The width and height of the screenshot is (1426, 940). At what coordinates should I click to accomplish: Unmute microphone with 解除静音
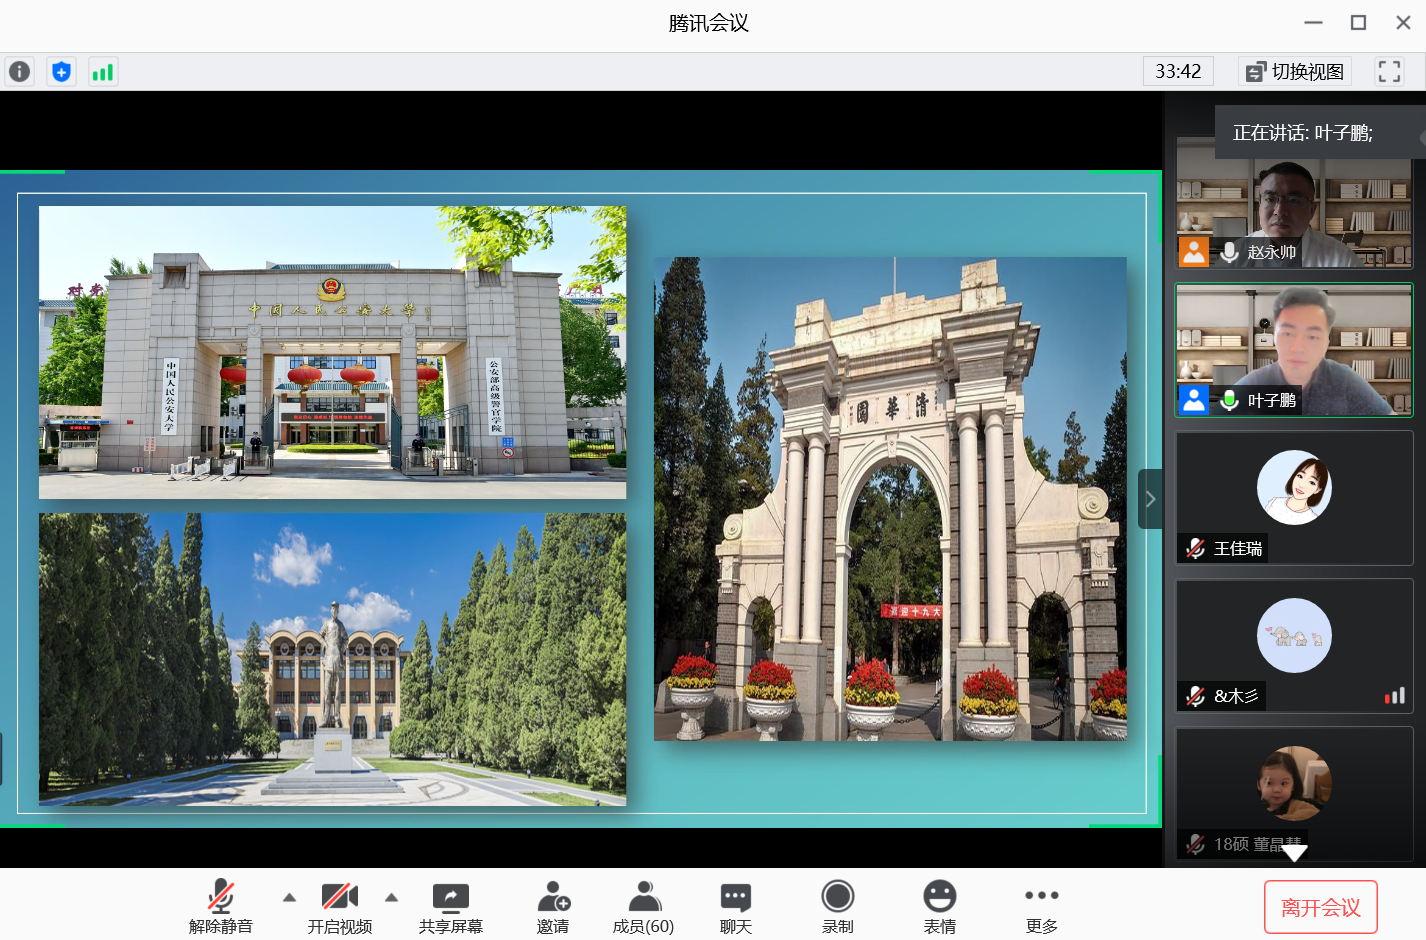point(221,908)
